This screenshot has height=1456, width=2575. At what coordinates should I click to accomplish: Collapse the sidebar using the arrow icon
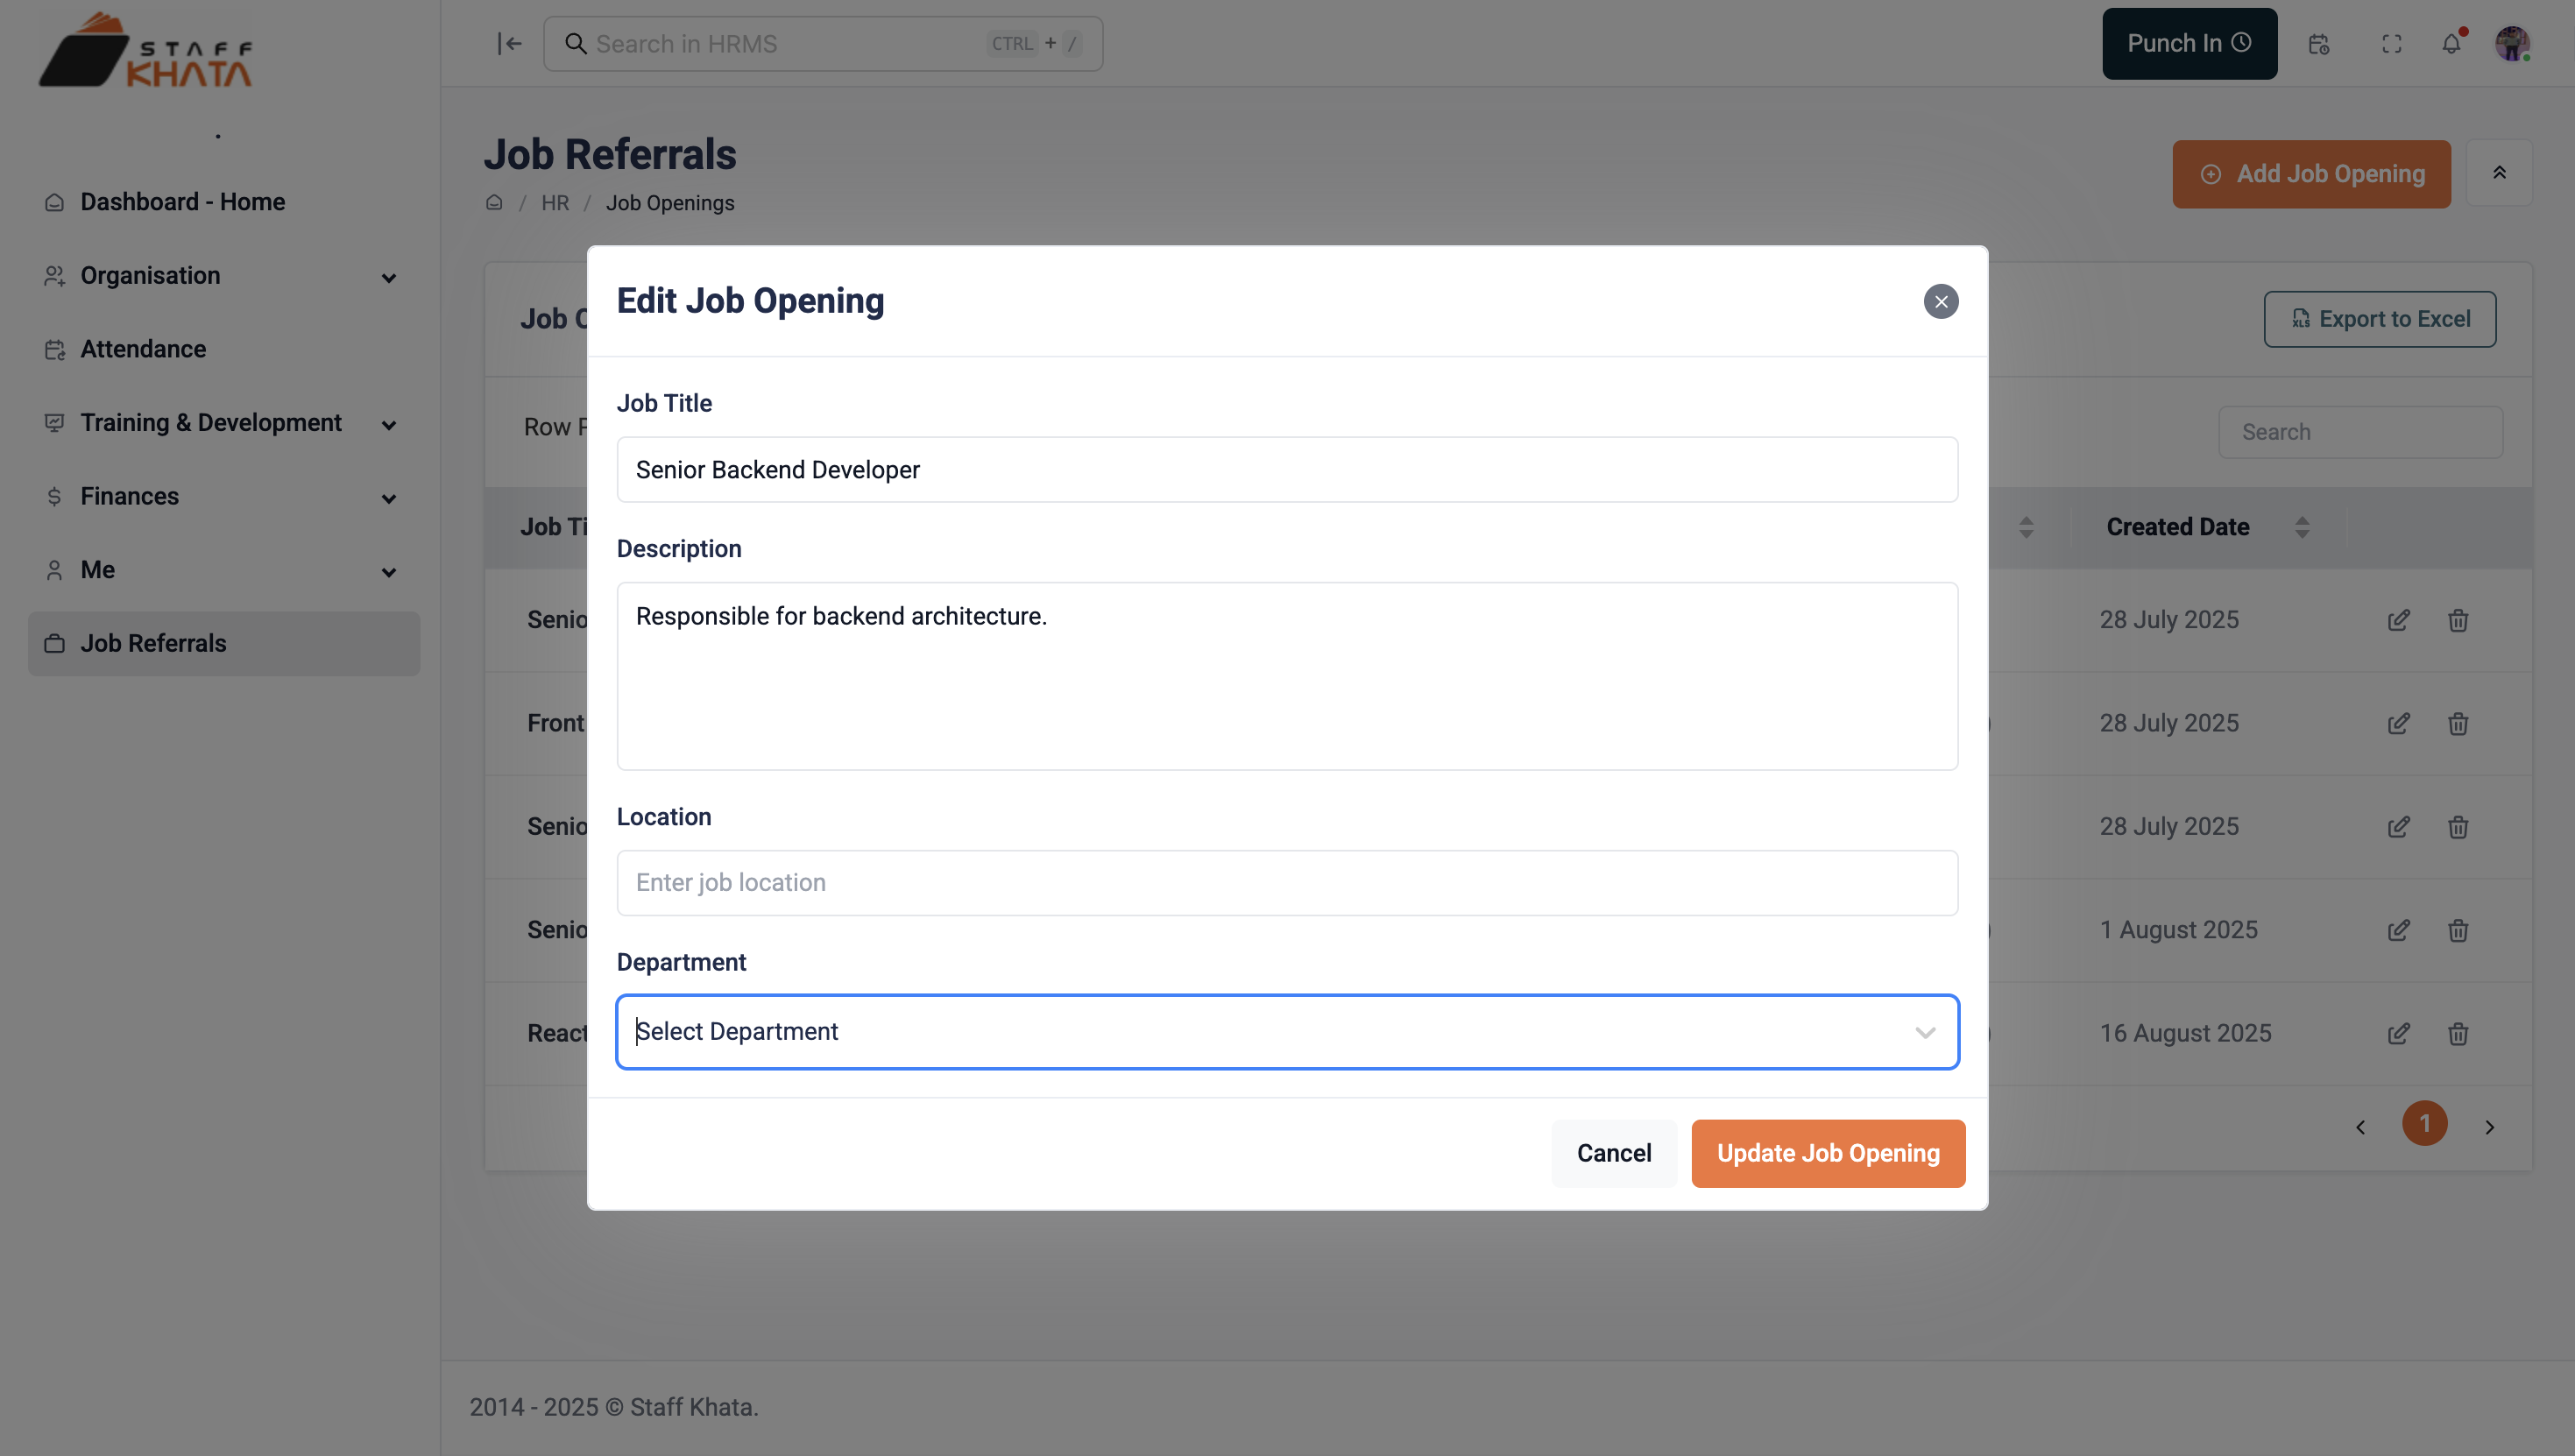tap(509, 43)
